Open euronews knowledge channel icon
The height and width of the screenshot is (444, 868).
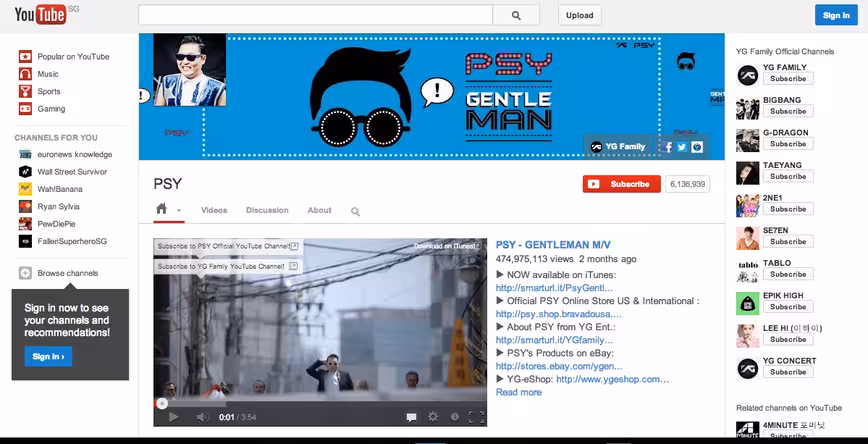coord(25,154)
